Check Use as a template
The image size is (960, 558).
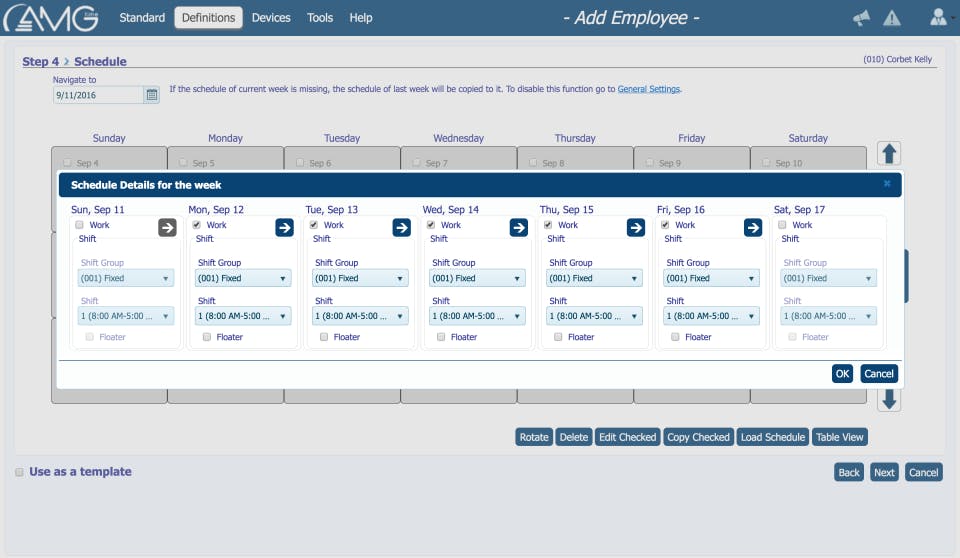click(x=20, y=472)
